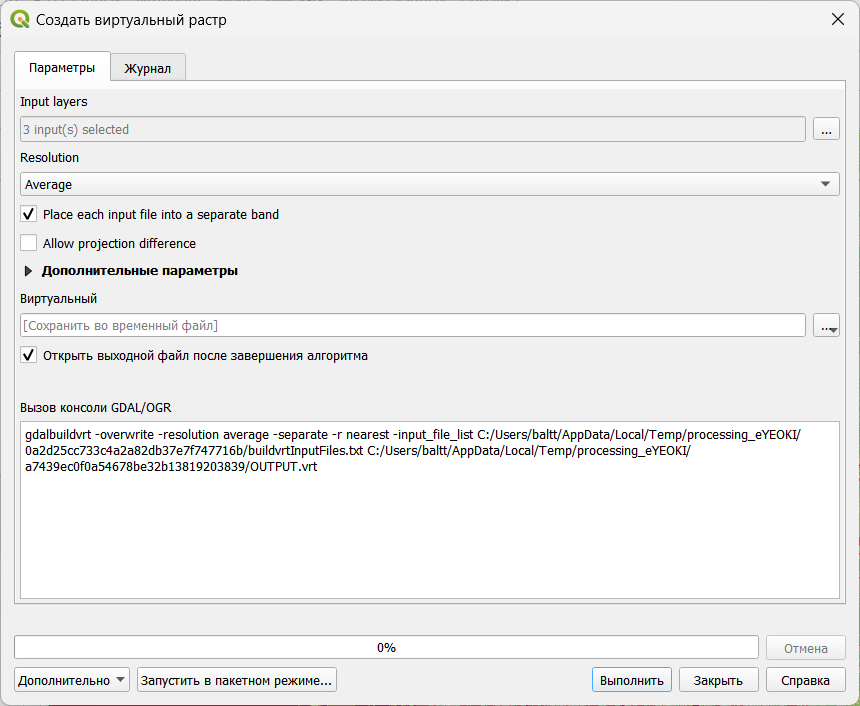The image size is (860, 706).
Task: Open the Resolution dropdown set to Average
Action: click(x=429, y=184)
